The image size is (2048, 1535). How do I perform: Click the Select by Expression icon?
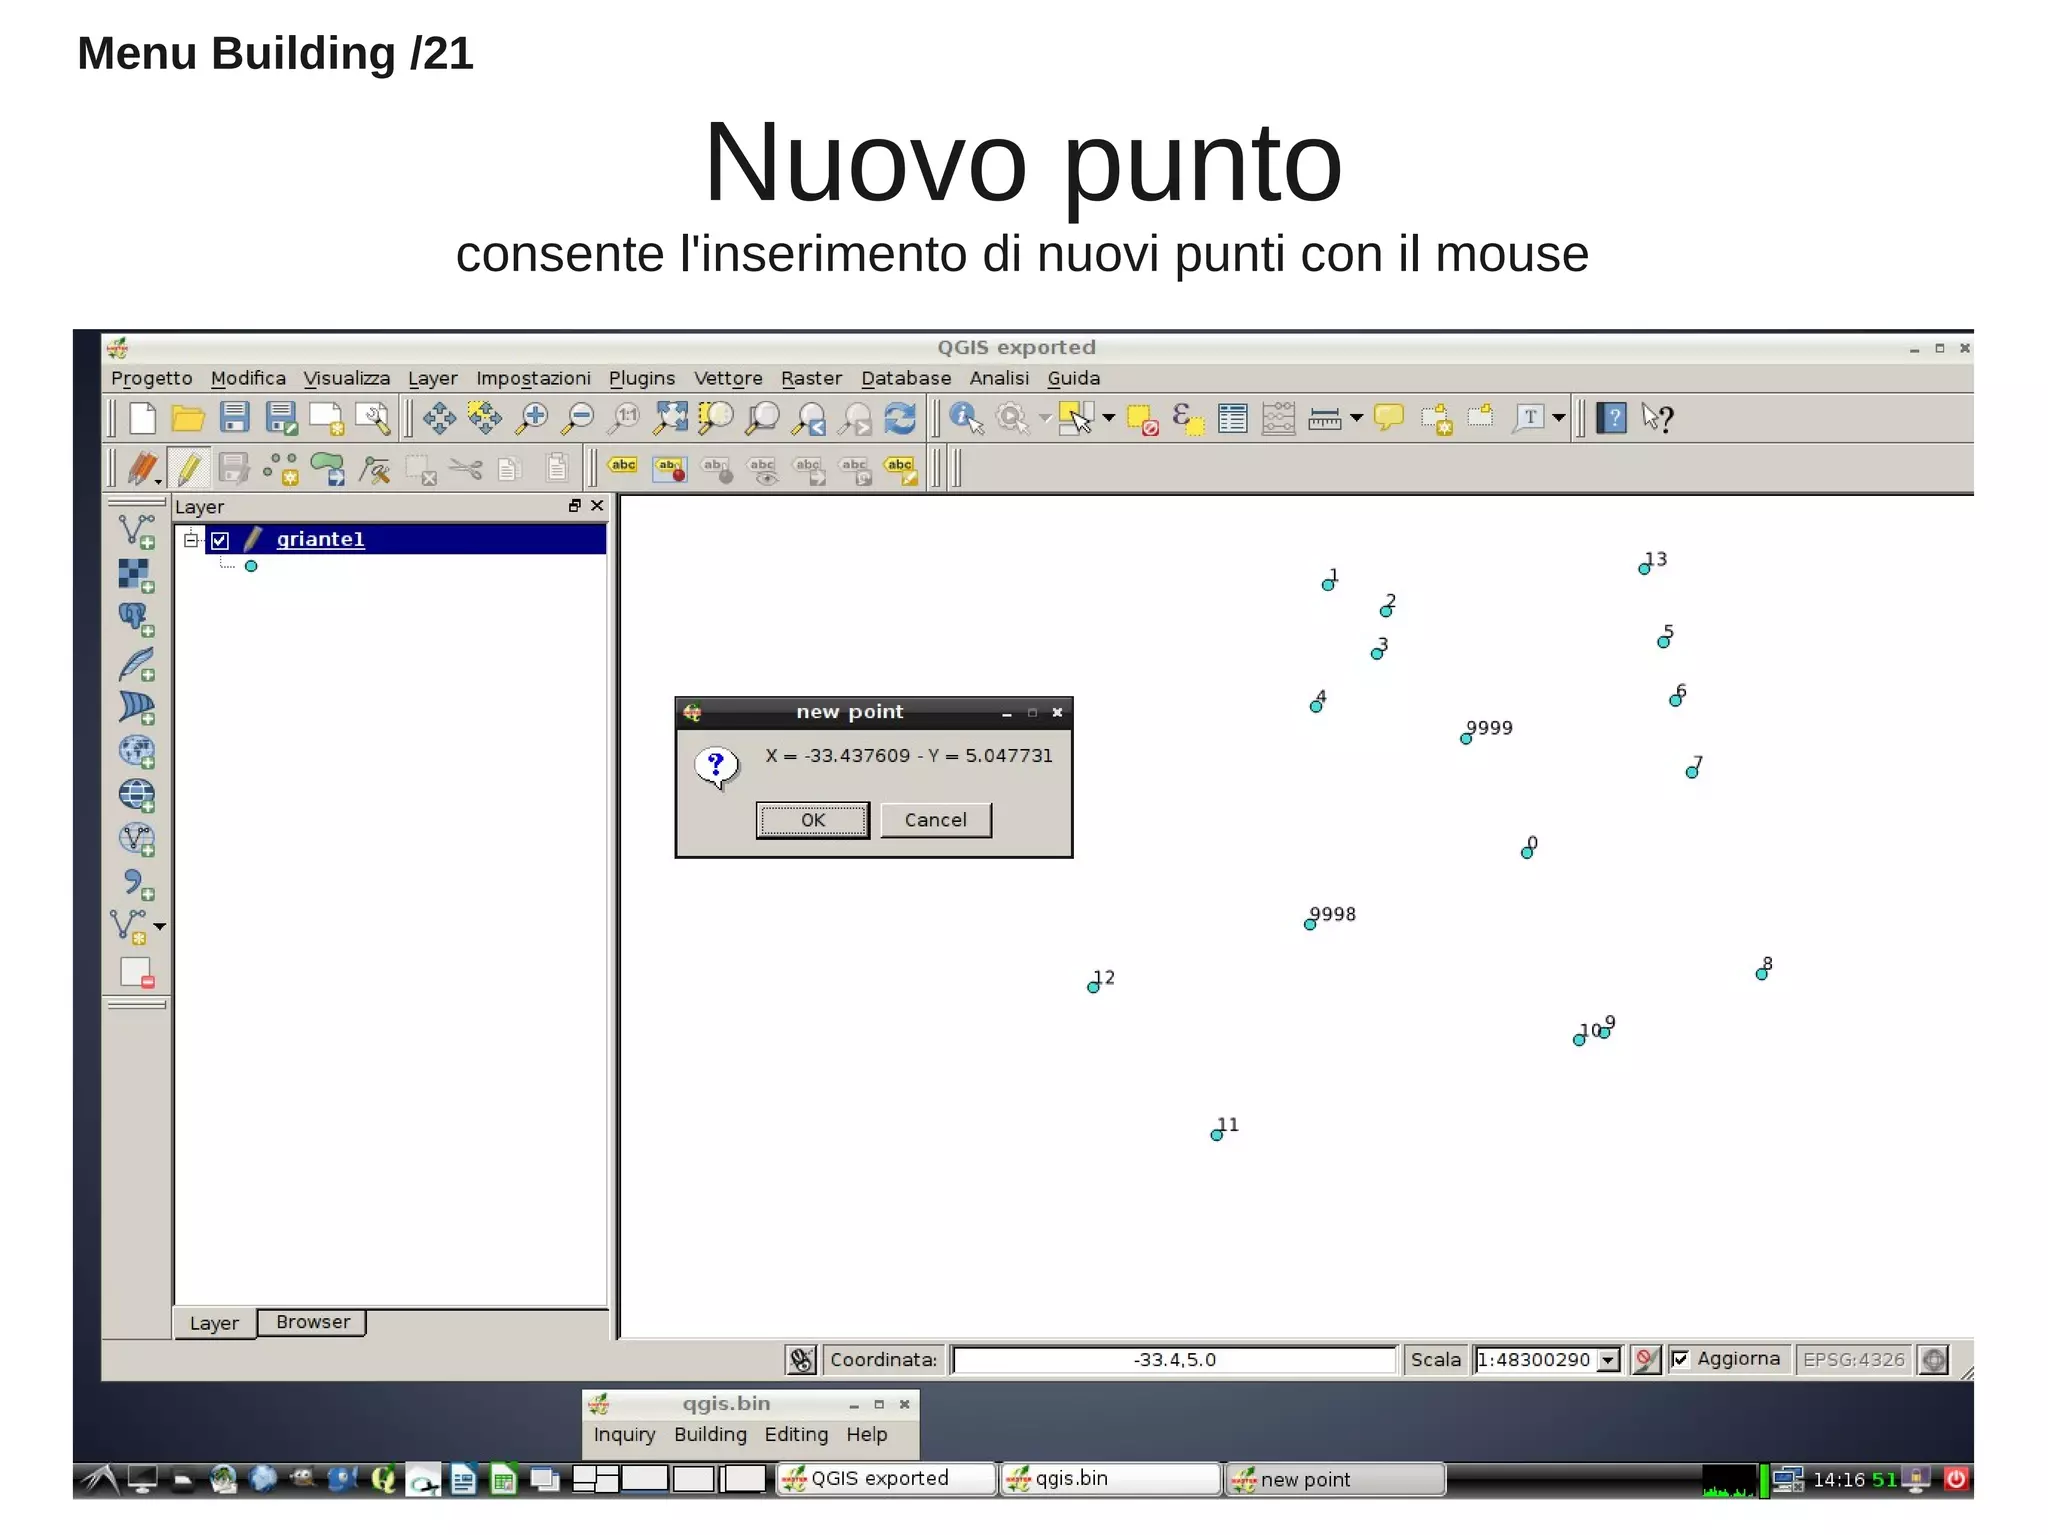(x=1188, y=418)
